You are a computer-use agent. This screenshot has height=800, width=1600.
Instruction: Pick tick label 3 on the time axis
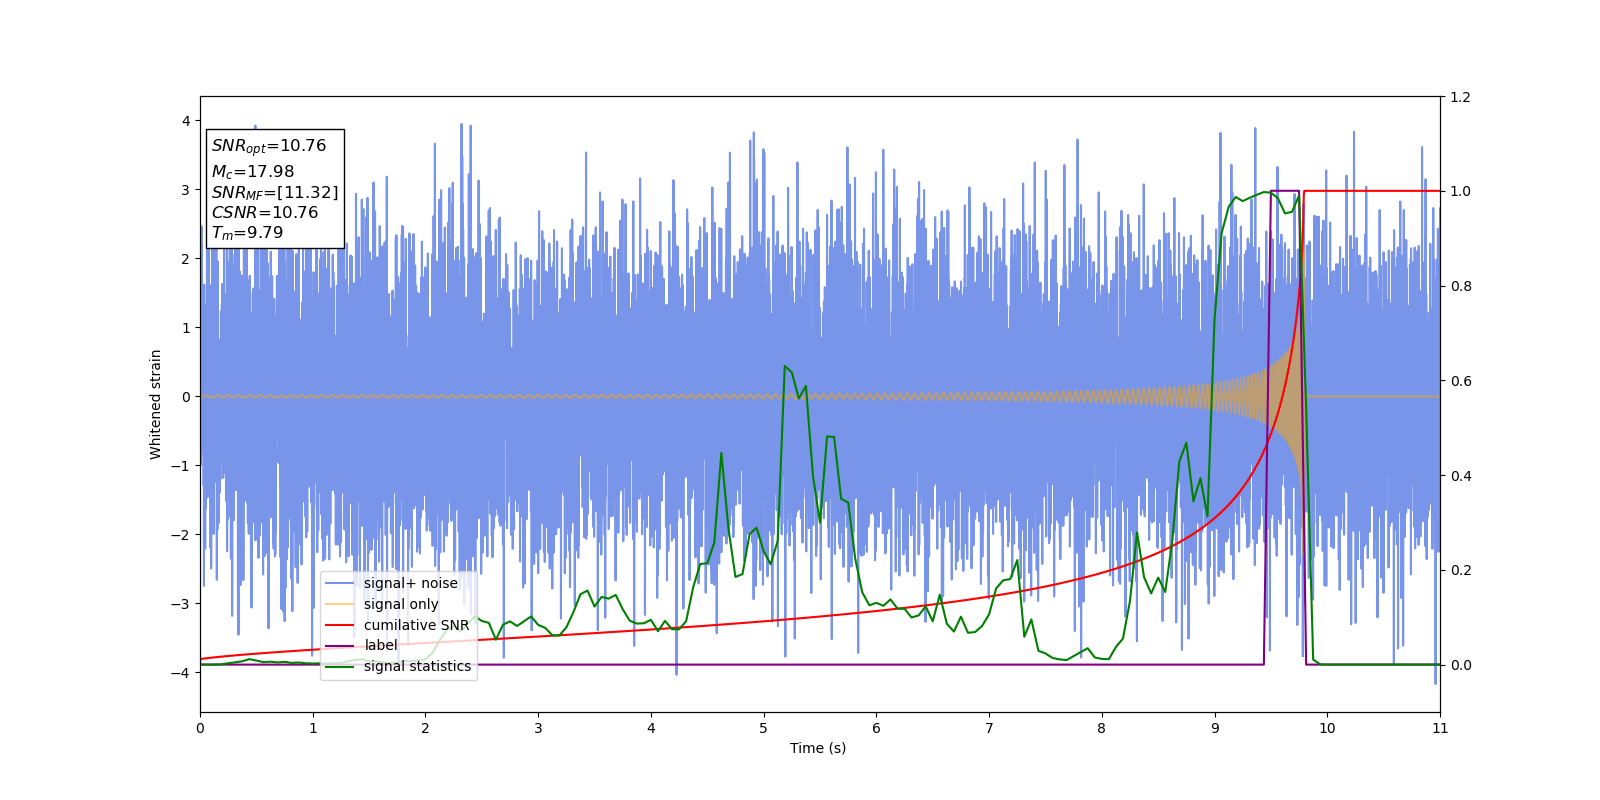pyautogui.click(x=538, y=728)
